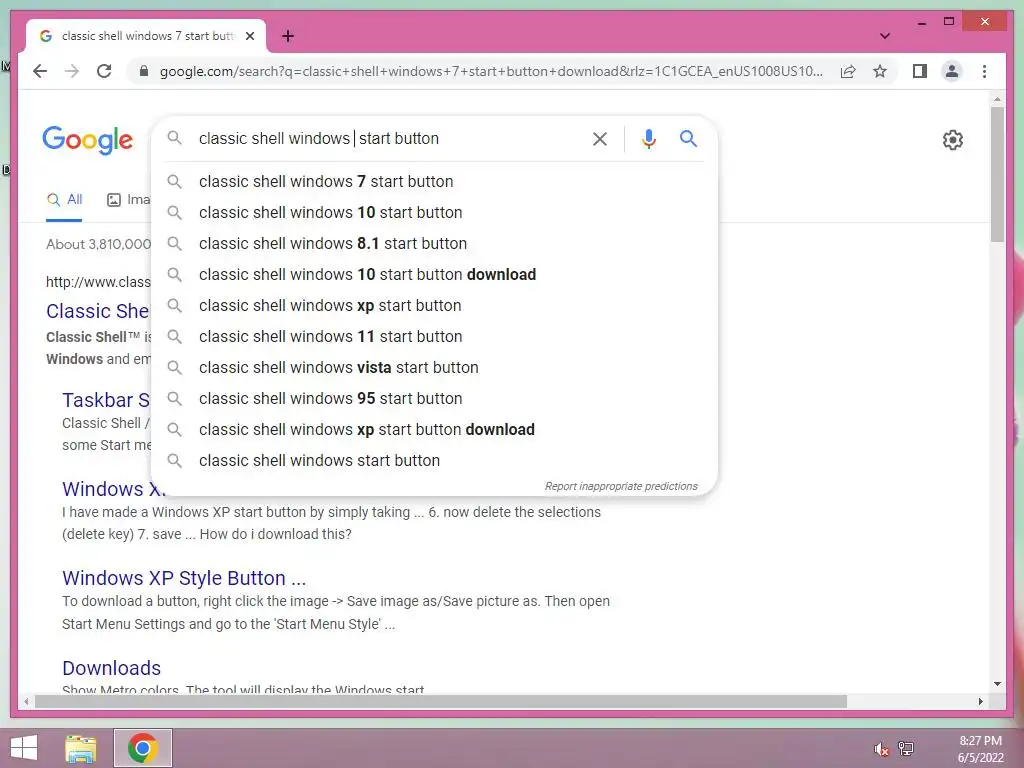Open the Chrome profile avatar
Screen dimensions: 1024x768
pyautogui.click(x=952, y=71)
